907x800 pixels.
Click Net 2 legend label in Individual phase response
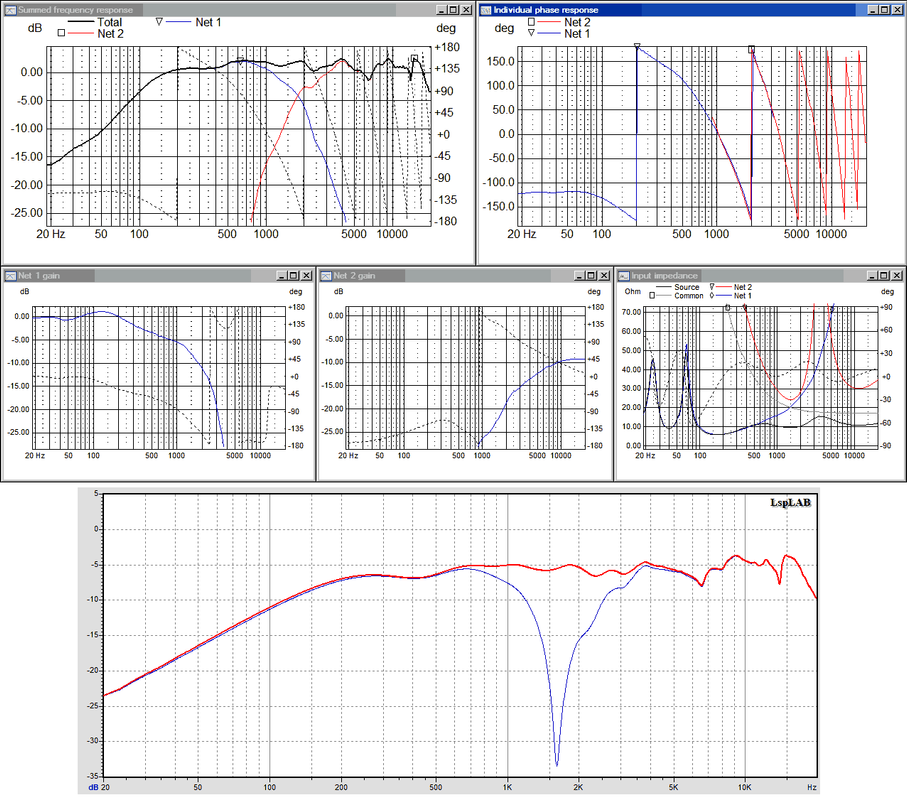(x=577, y=22)
